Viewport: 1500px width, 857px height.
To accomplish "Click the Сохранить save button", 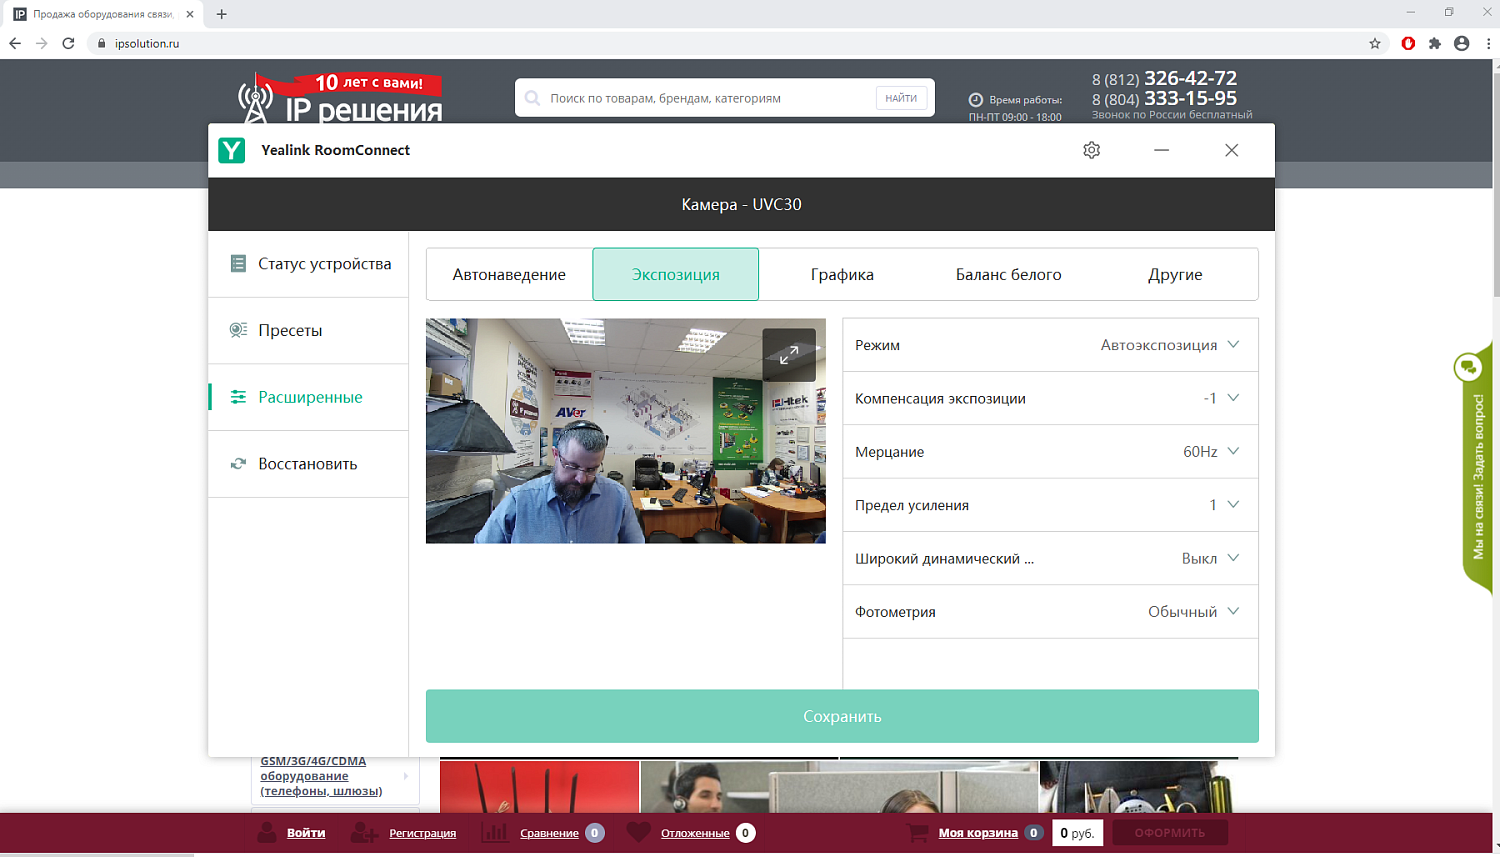I will coord(842,716).
